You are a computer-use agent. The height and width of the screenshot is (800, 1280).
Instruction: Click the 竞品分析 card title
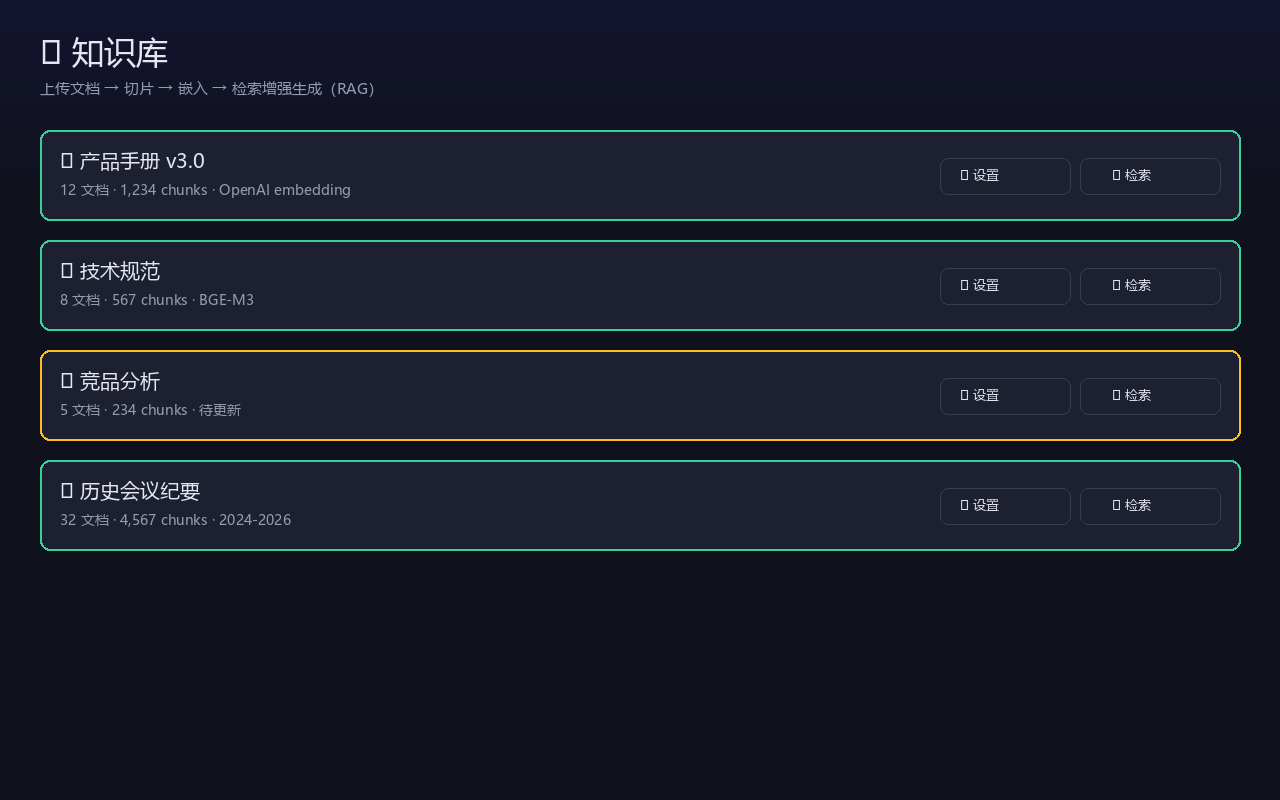pyautogui.click(x=110, y=381)
